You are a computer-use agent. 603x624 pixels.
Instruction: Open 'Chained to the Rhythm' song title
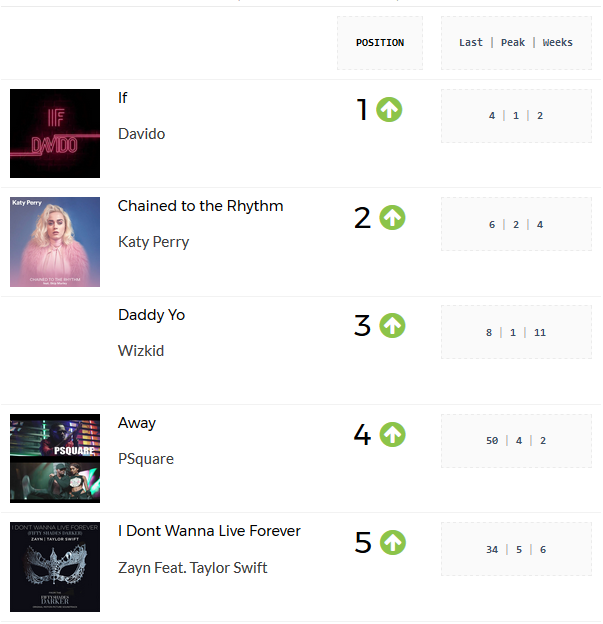click(200, 206)
